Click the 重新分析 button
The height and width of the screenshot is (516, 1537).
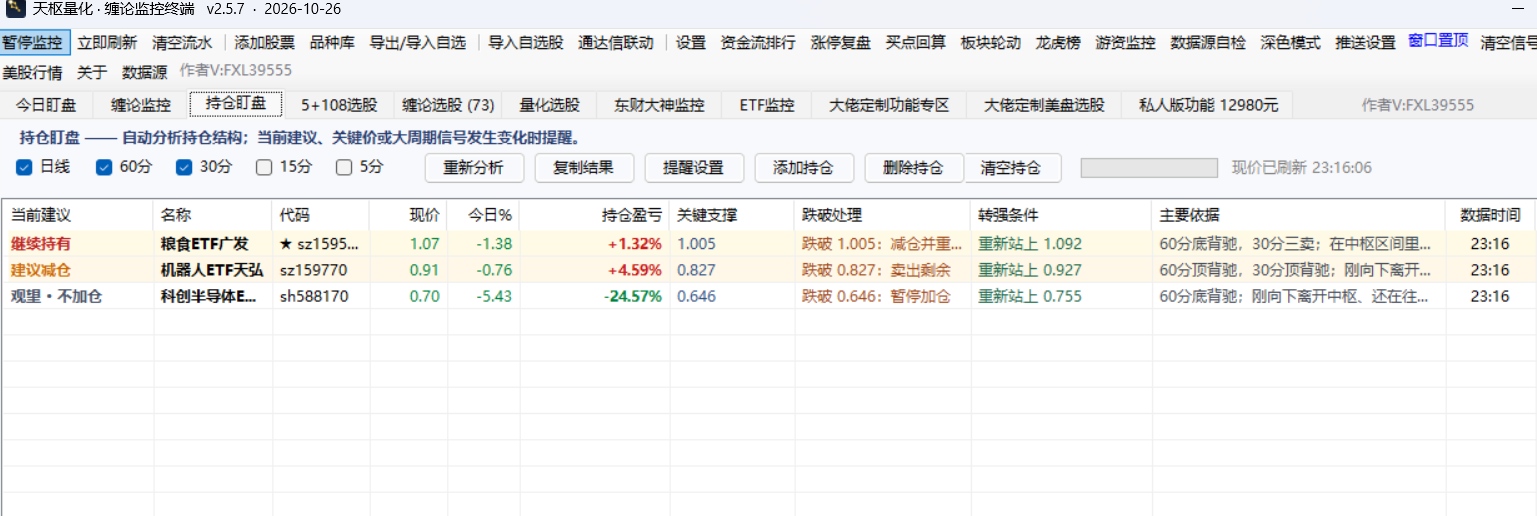click(474, 168)
